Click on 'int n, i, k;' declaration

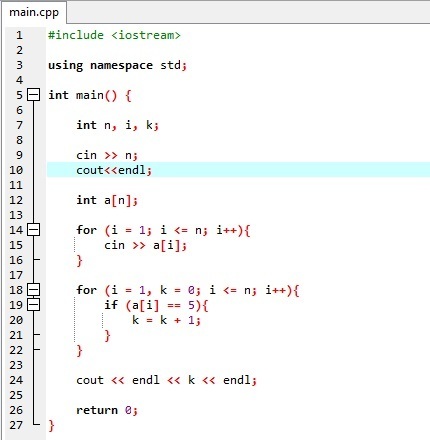click(x=117, y=125)
